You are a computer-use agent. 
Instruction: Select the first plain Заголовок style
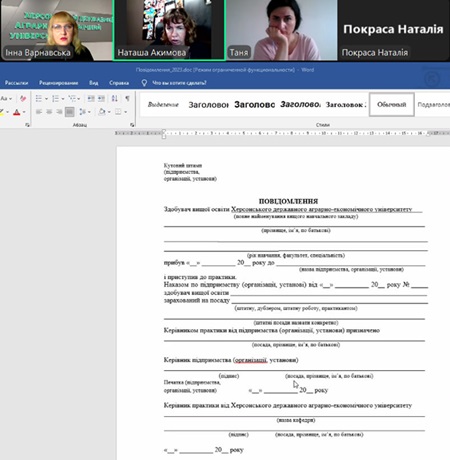[x=208, y=105]
